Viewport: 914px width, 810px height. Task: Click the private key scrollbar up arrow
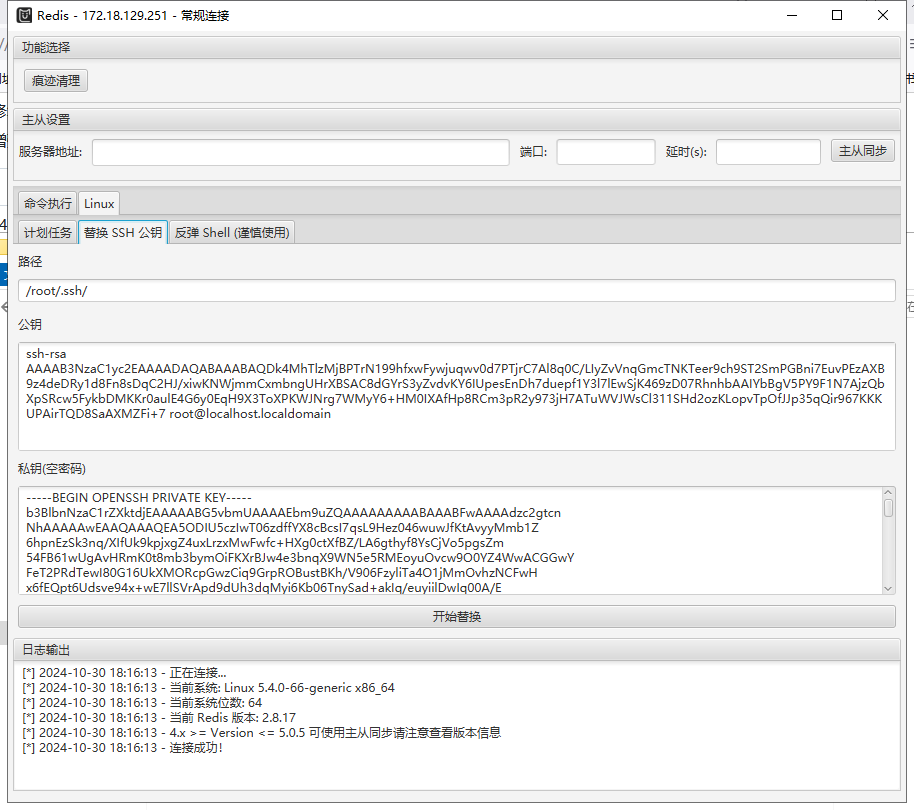(888, 492)
